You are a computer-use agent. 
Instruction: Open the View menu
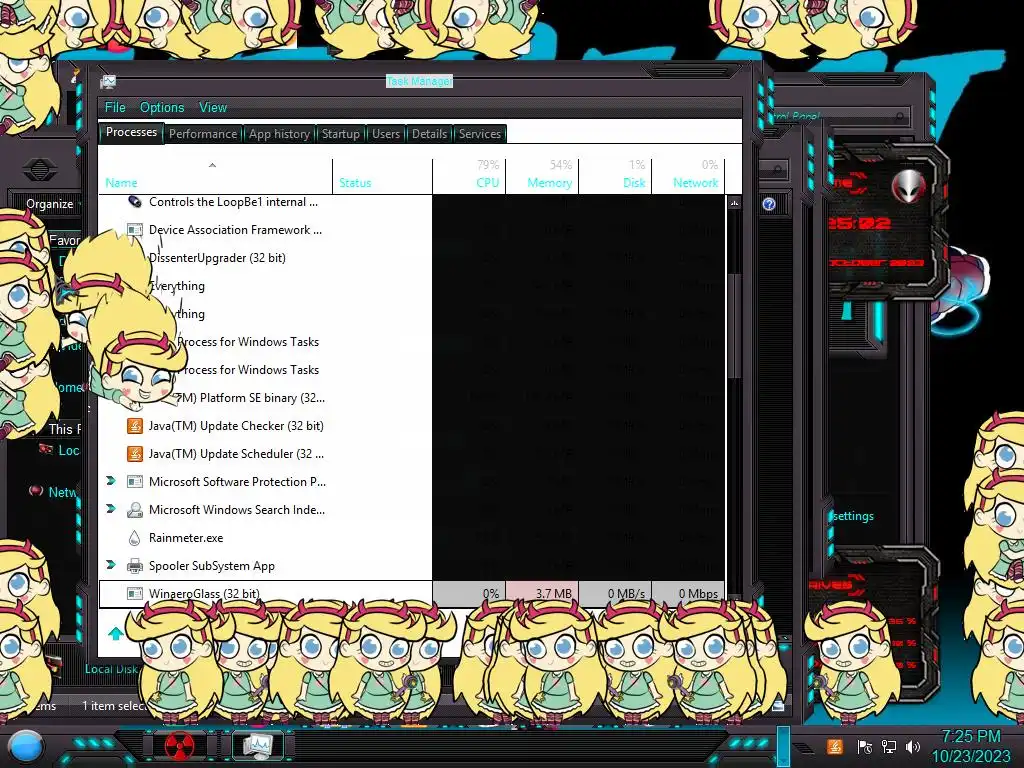click(x=213, y=107)
